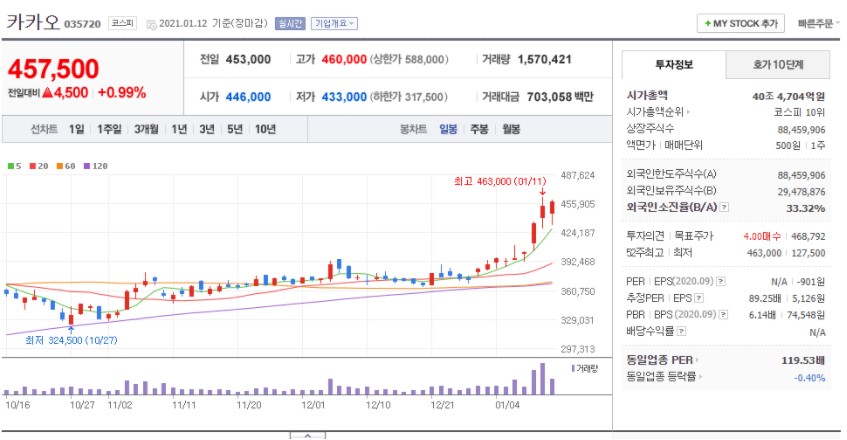Image resolution: width=847 pixels, height=440 pixels.
Task: Click the 시가 value 446,000
Action: tap(248, 97)
